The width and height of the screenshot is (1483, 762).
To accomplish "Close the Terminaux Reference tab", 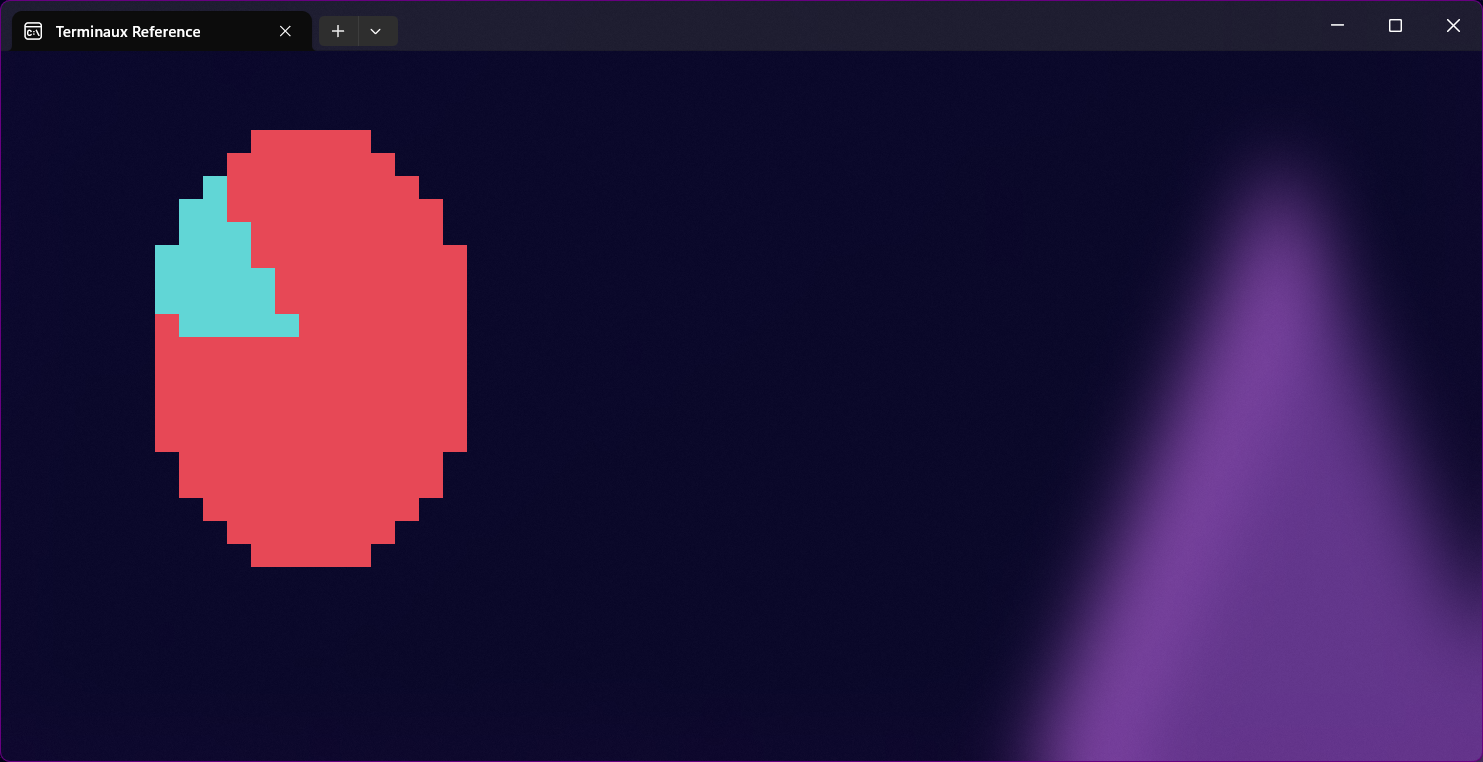I will click(x=285, y=31).
